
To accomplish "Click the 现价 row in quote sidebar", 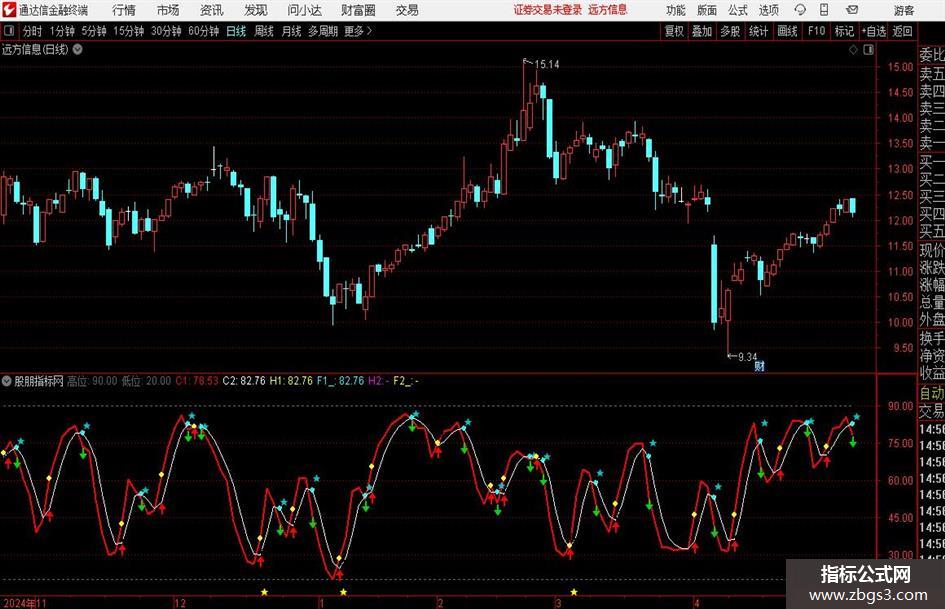I will [932, 250].
